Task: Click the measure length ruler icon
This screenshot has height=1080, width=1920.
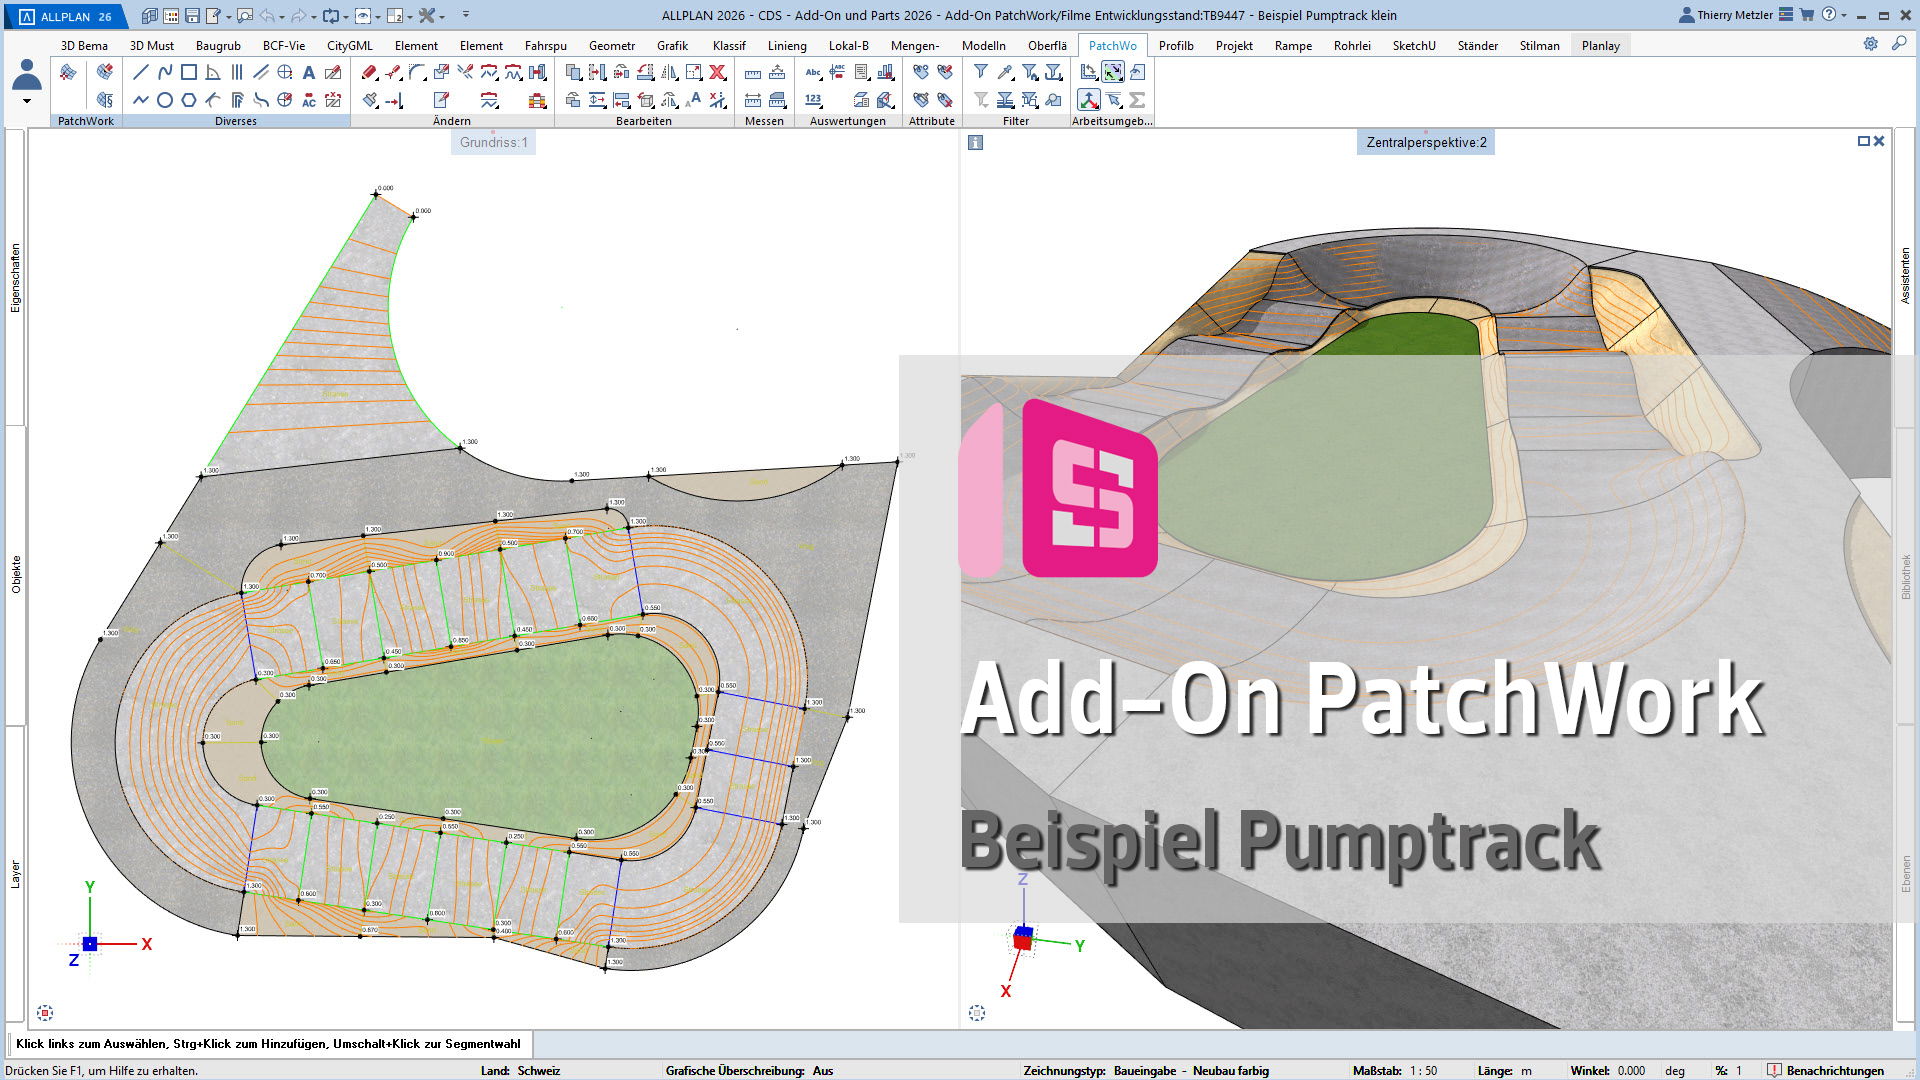Action: (753, 73)
